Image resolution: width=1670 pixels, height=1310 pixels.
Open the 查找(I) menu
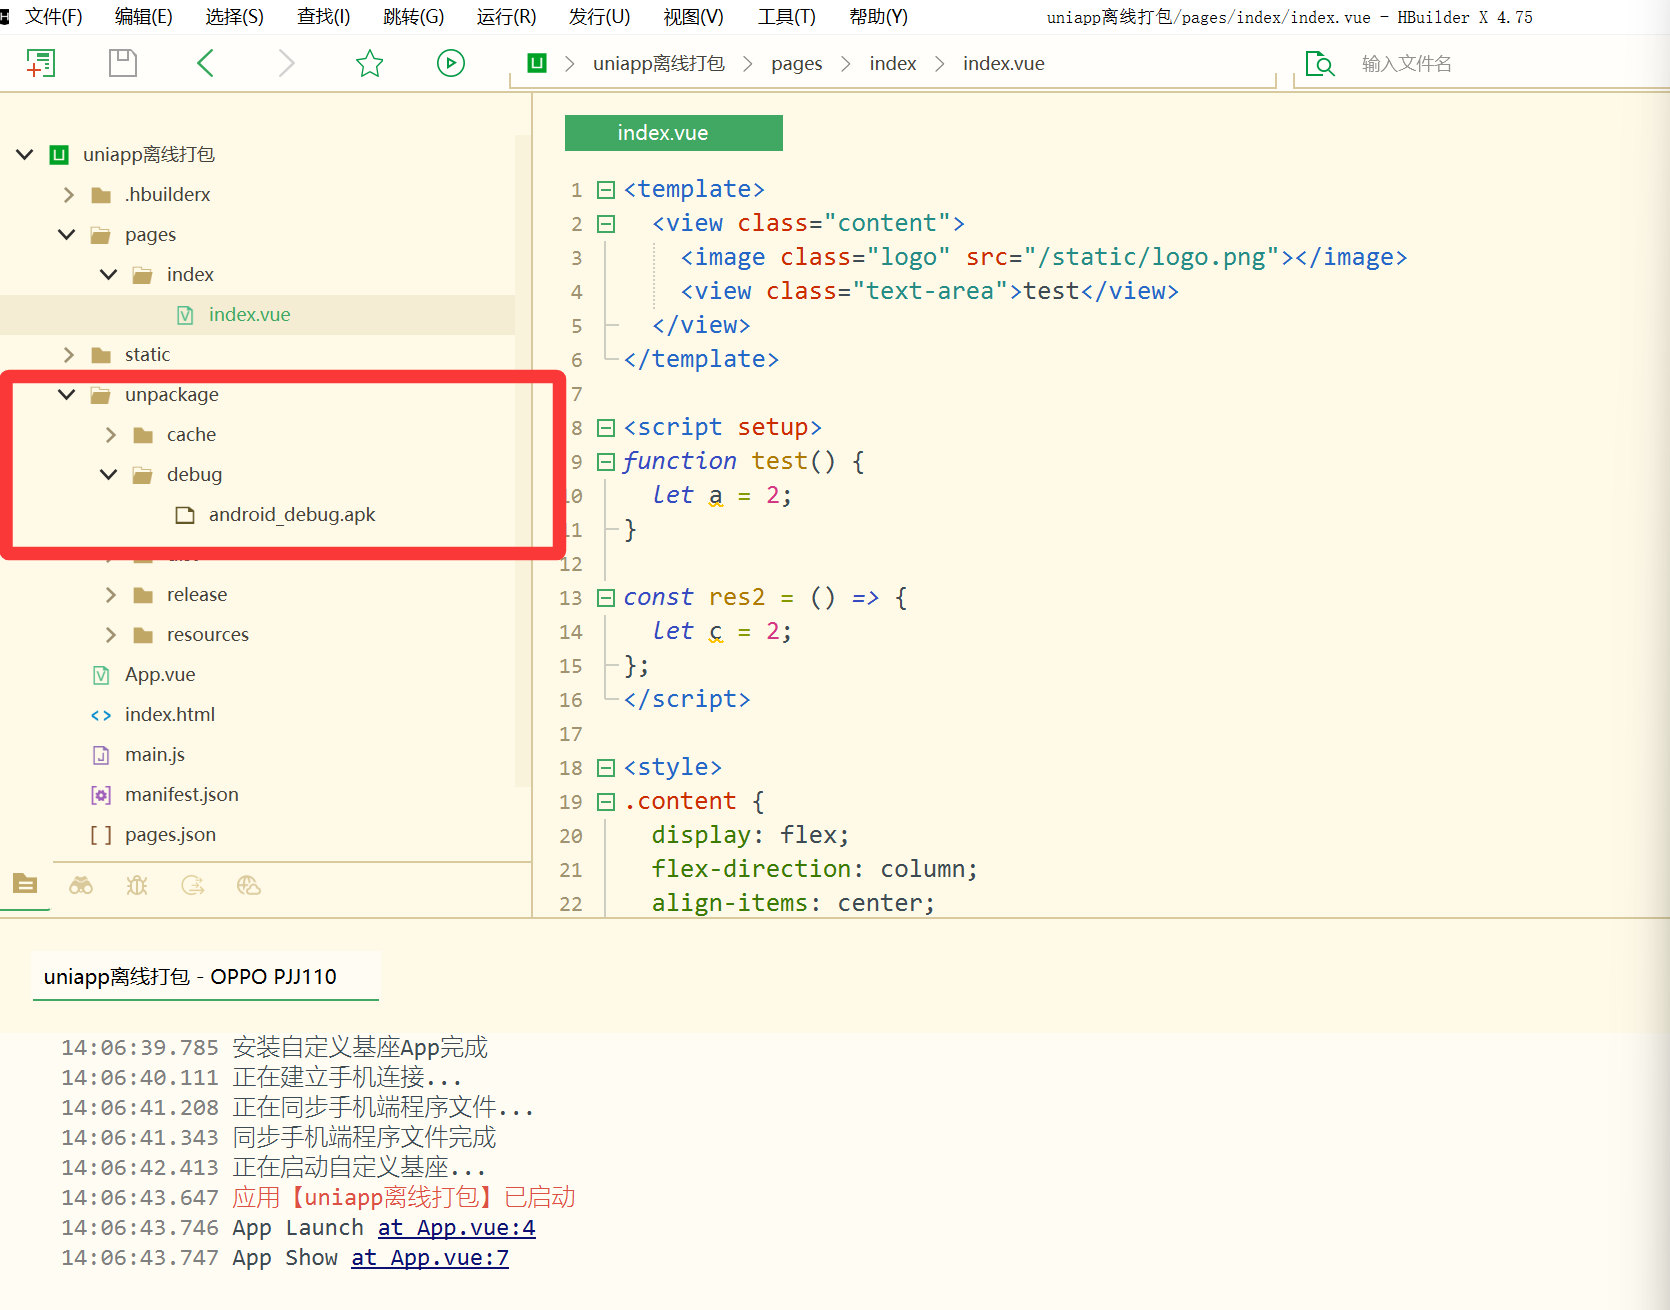pos(324,17)
